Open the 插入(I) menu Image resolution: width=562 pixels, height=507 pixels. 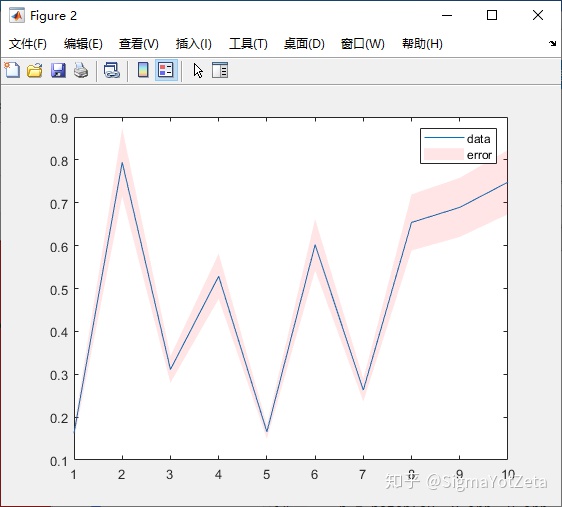194,44
